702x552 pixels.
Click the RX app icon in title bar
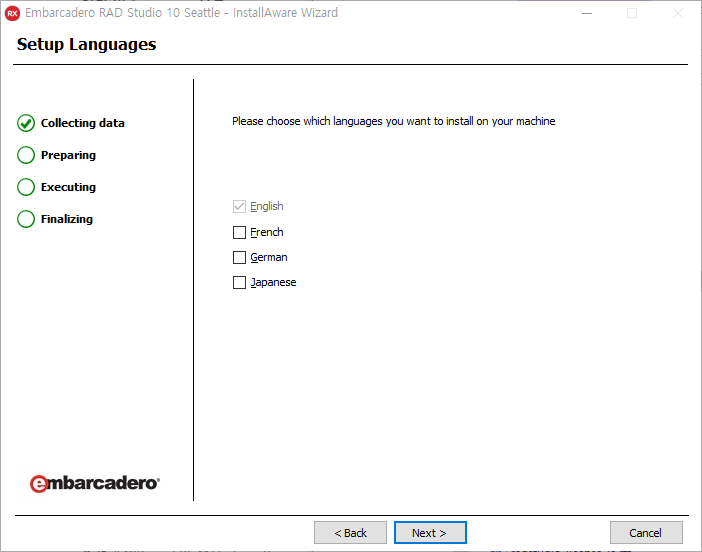(13, 13)
